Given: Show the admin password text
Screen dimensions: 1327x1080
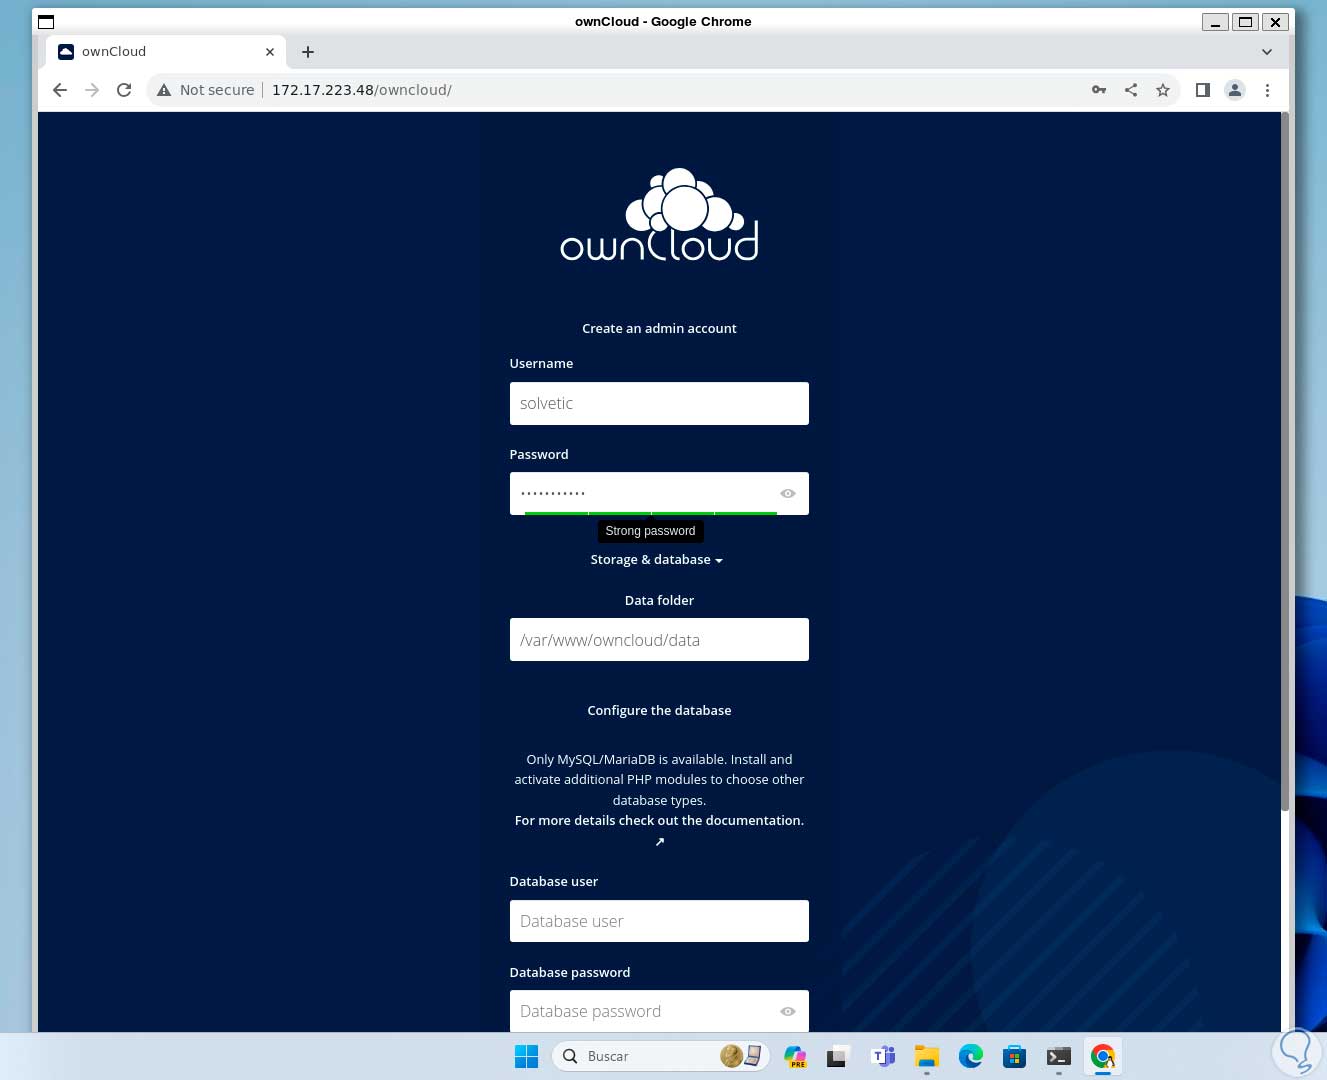Looking at the screenshot, I should coord(788,494).
